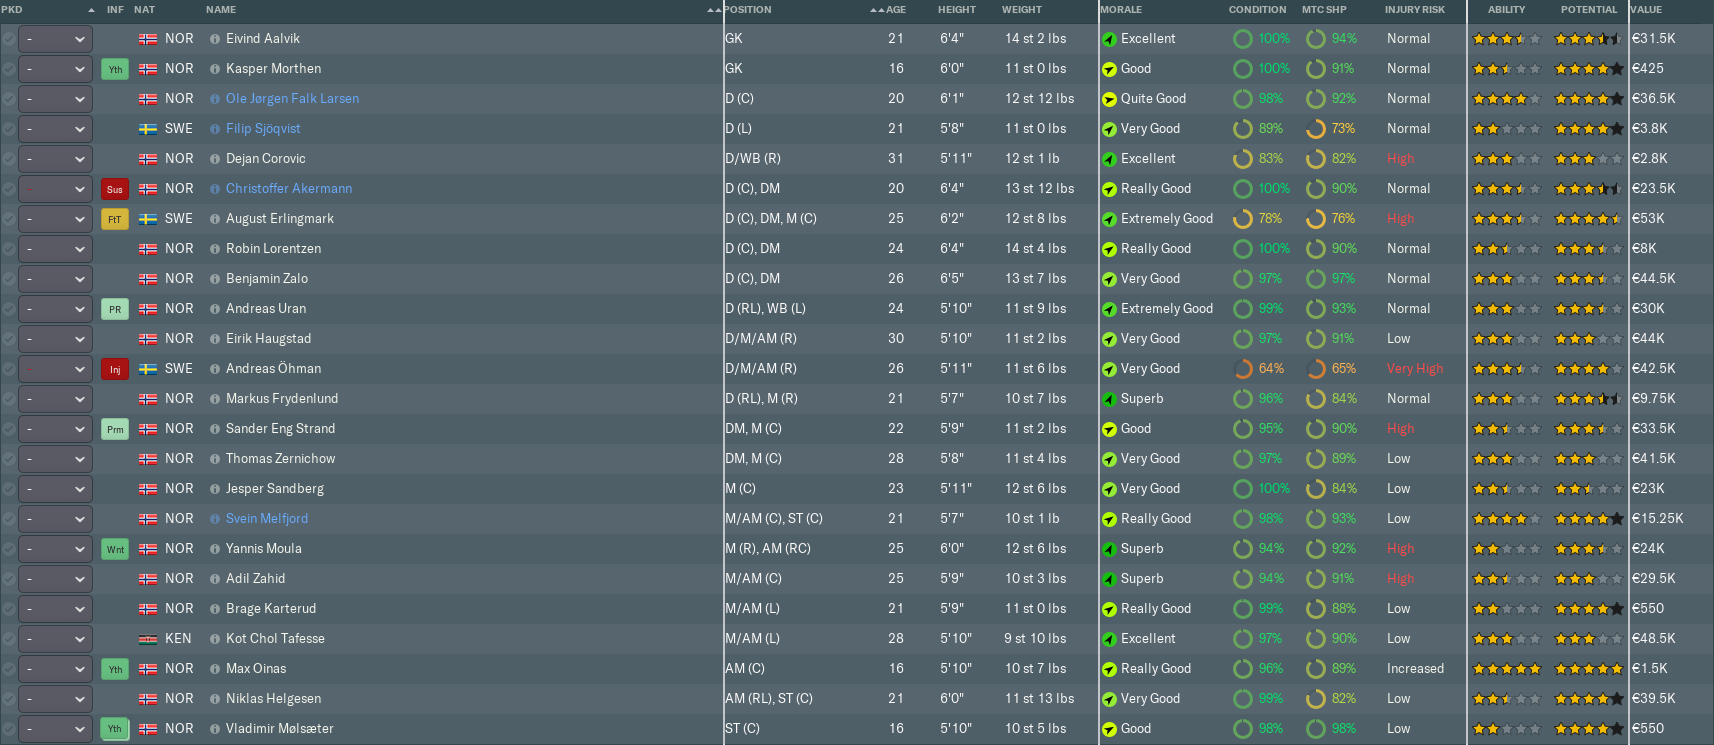Click the PR badge for Andreas Uran
The height and width of the screenshot is (745, 1714).
point(115,309)
